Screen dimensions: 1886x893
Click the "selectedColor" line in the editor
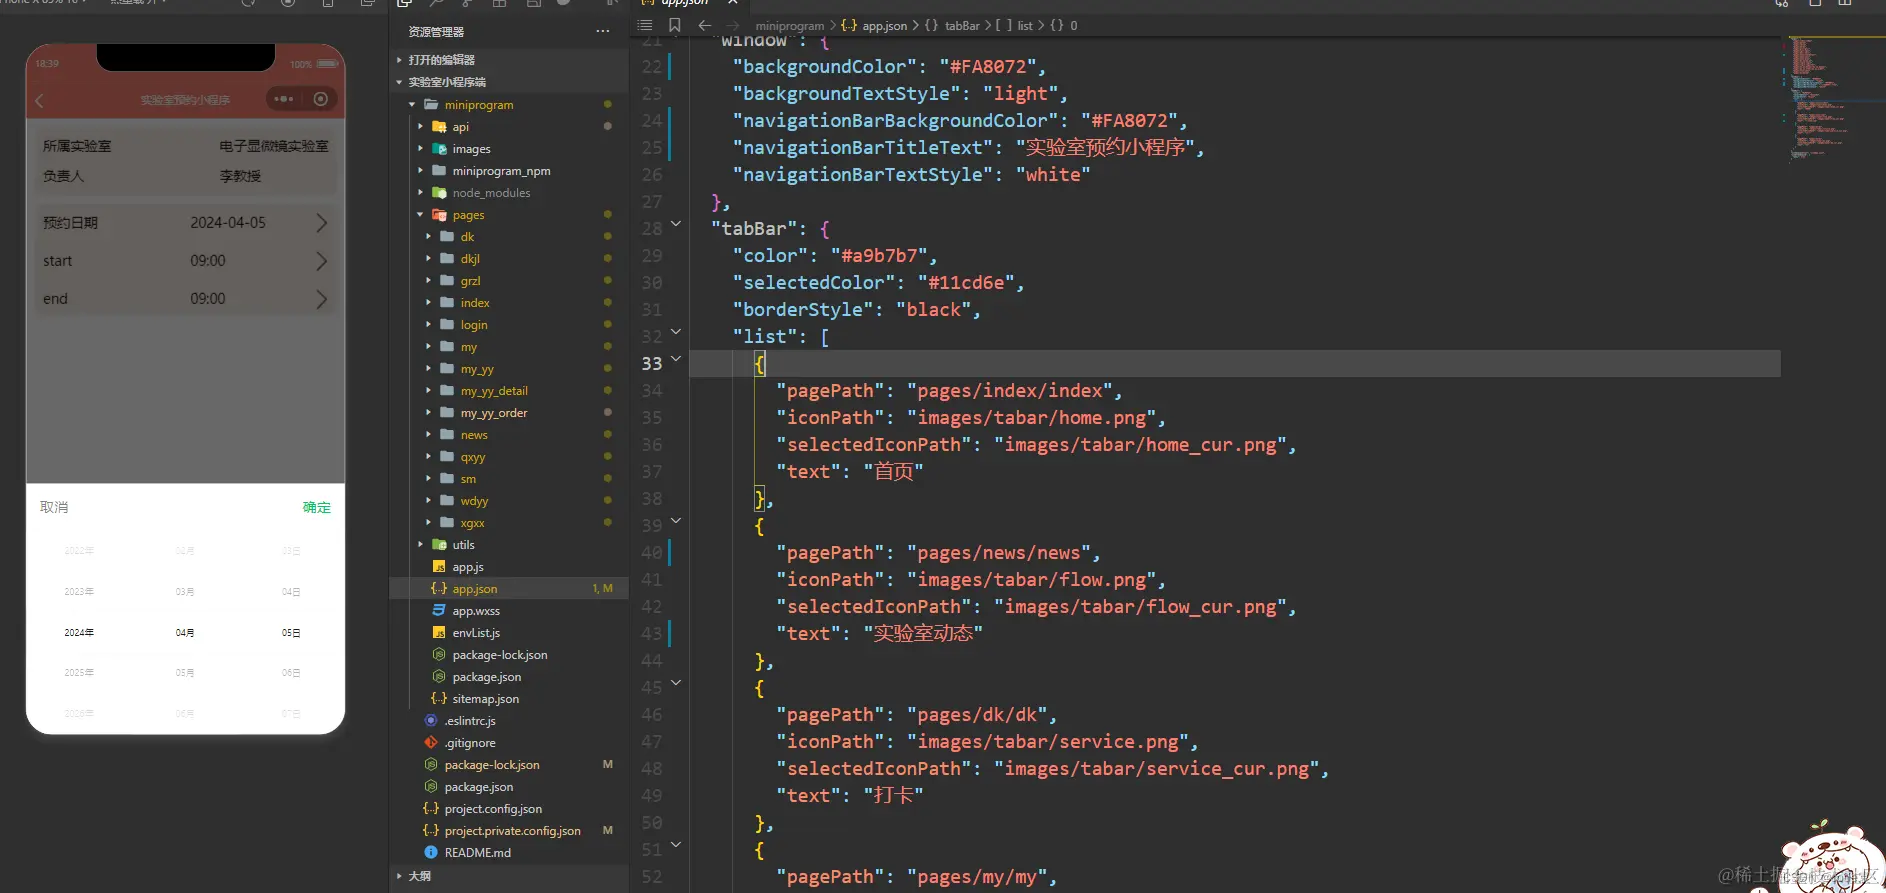click(878, 283)
